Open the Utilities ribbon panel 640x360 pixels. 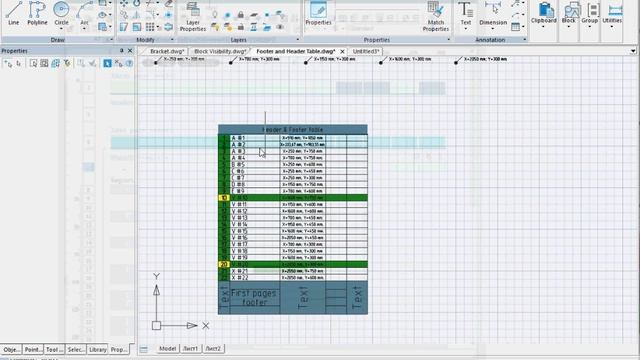(x=612, y=14)
